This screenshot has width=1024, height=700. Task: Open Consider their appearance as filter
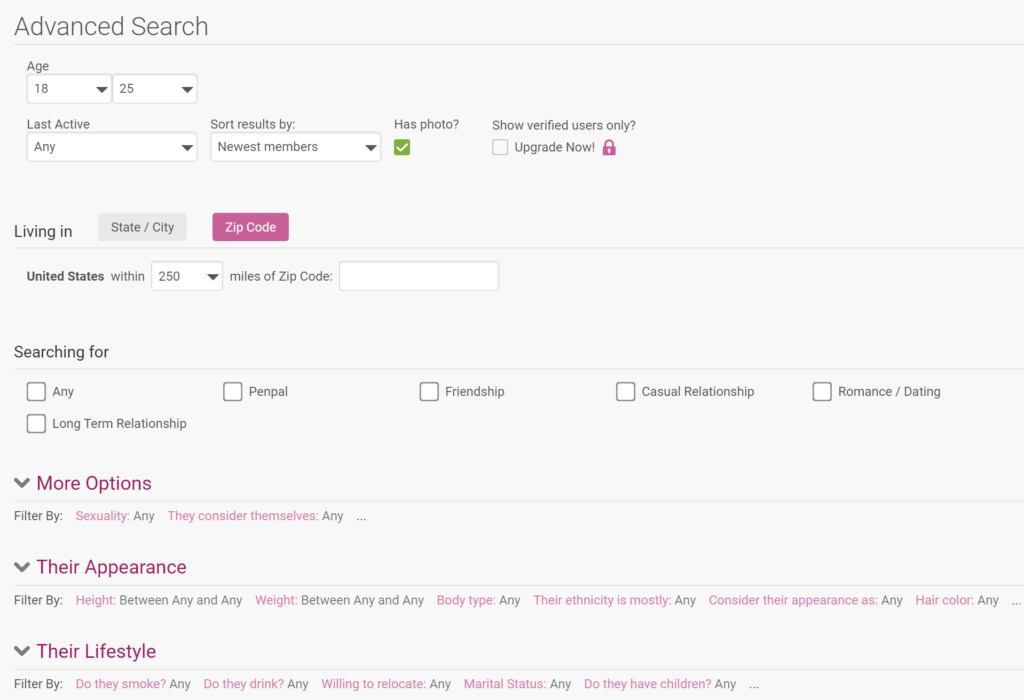tap(793, 600)
